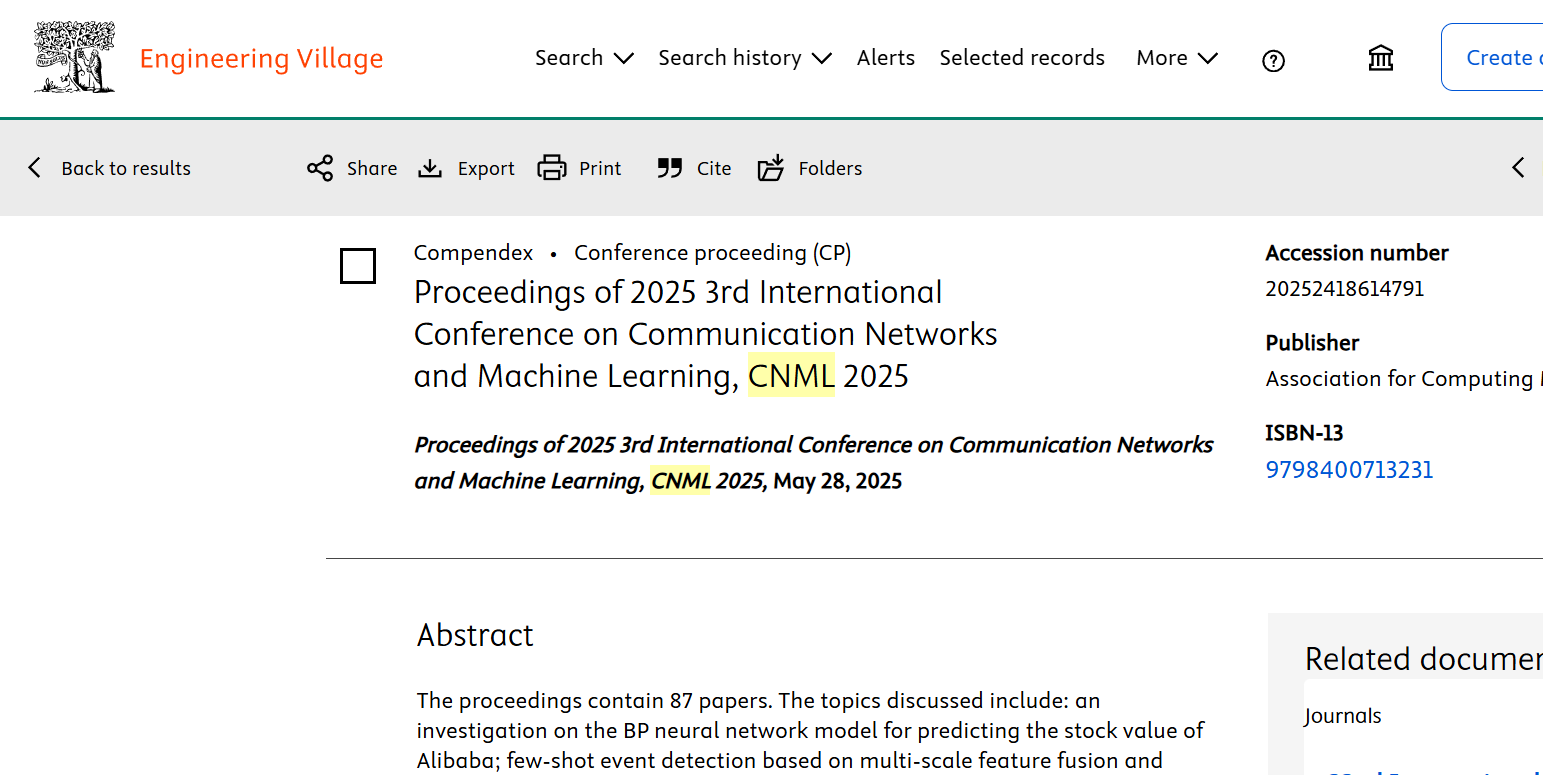Go back to results
Screen dimensions: 1543x775
click(108, 168)
